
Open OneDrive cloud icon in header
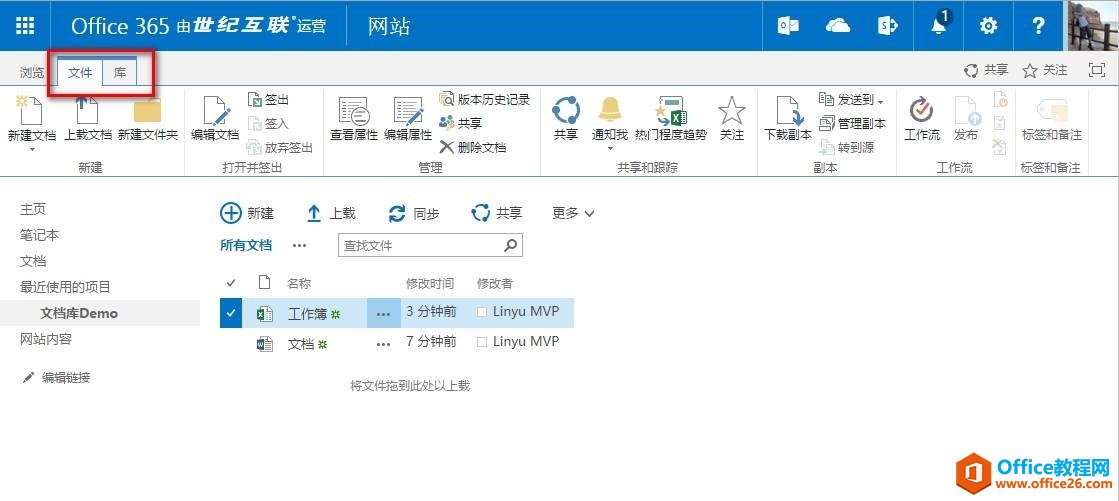(x=838, y=26)
